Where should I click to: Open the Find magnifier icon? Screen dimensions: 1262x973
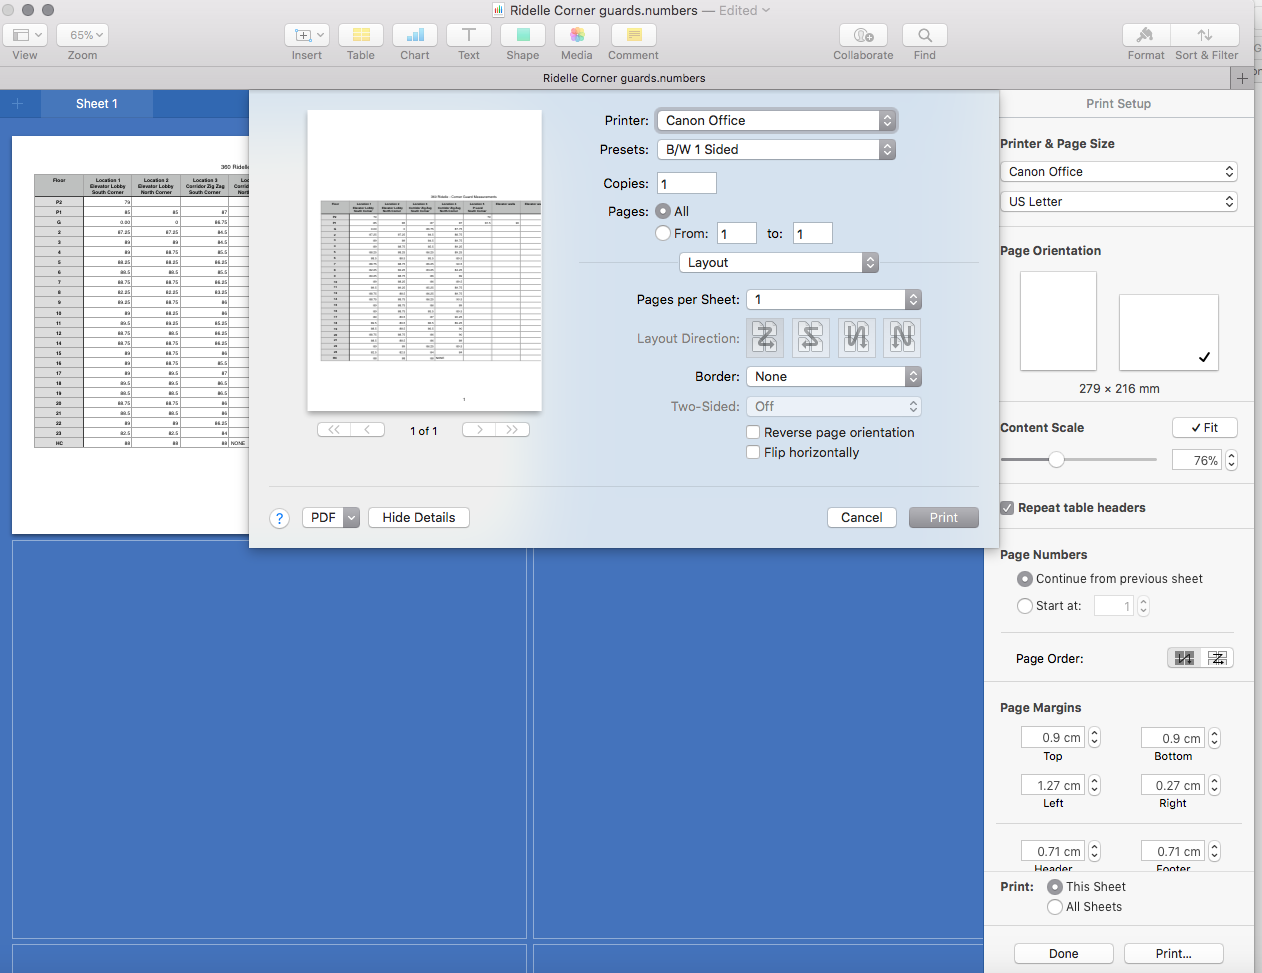[x=924, y=35]
